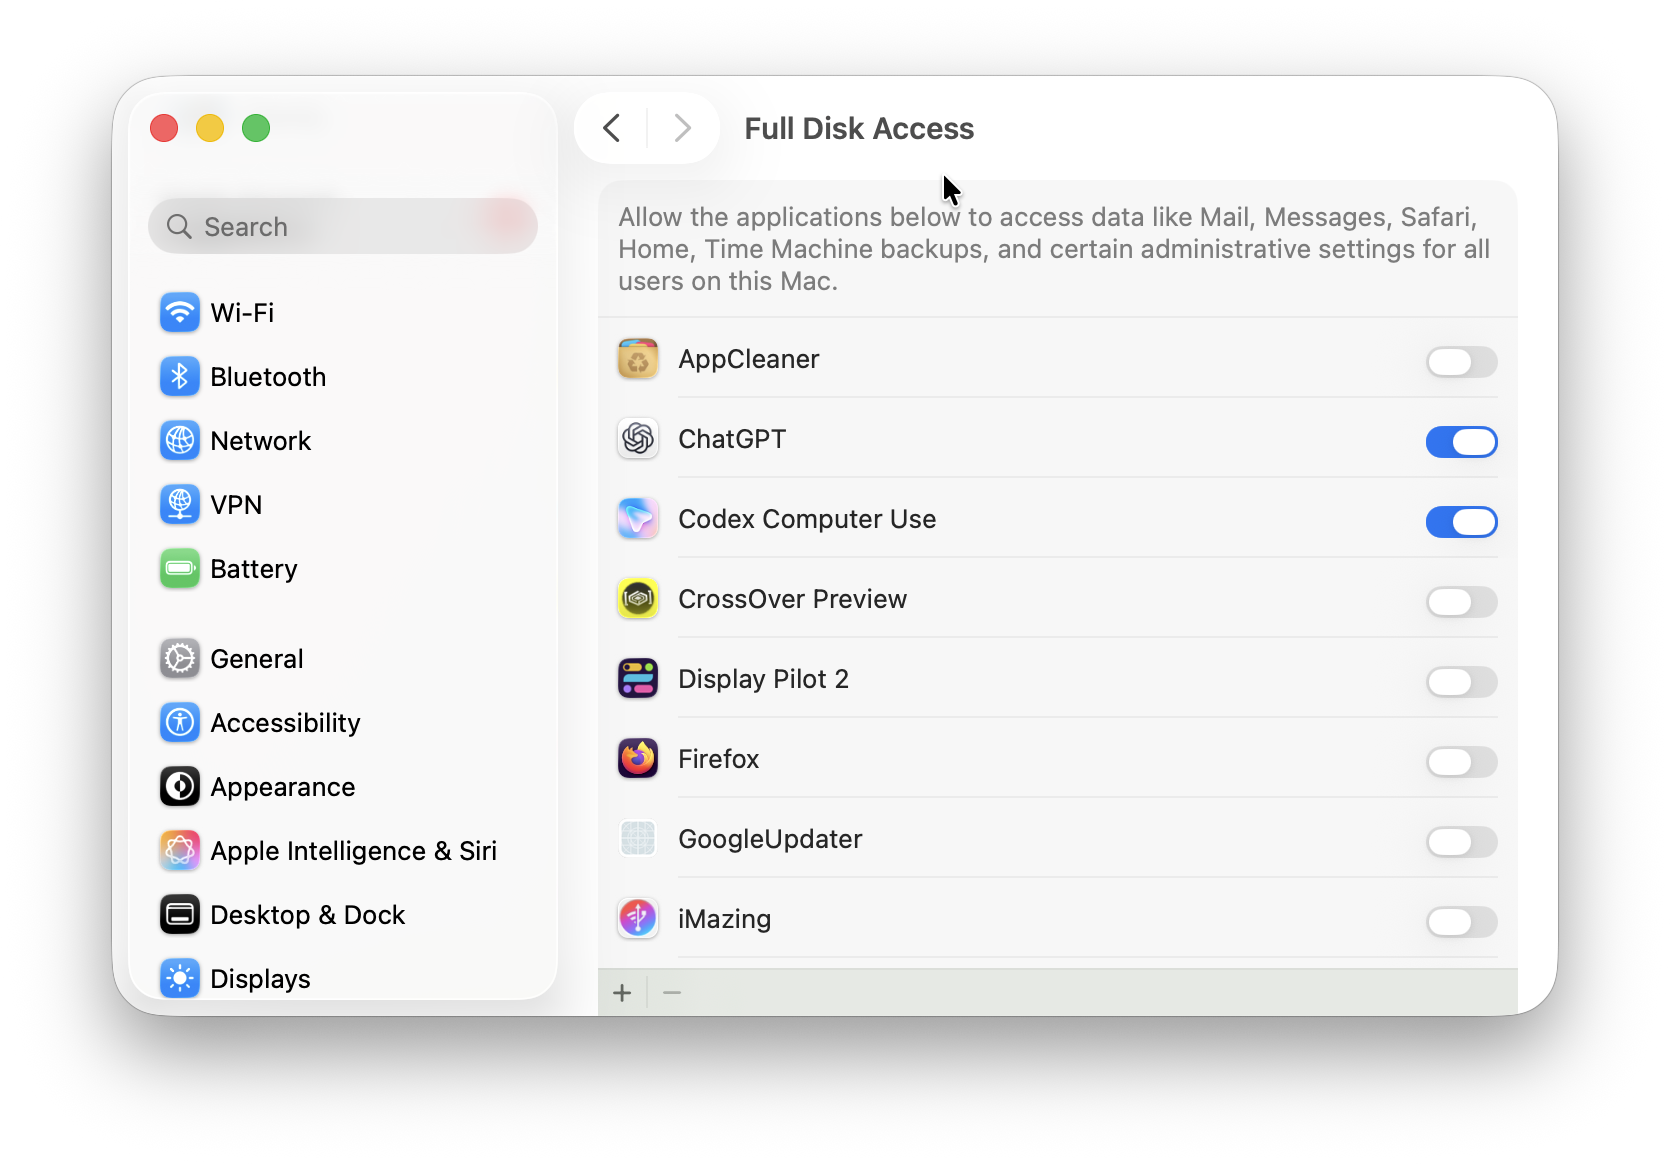
Task: Click the yellow minimize window button
Action: click(210, 128)
